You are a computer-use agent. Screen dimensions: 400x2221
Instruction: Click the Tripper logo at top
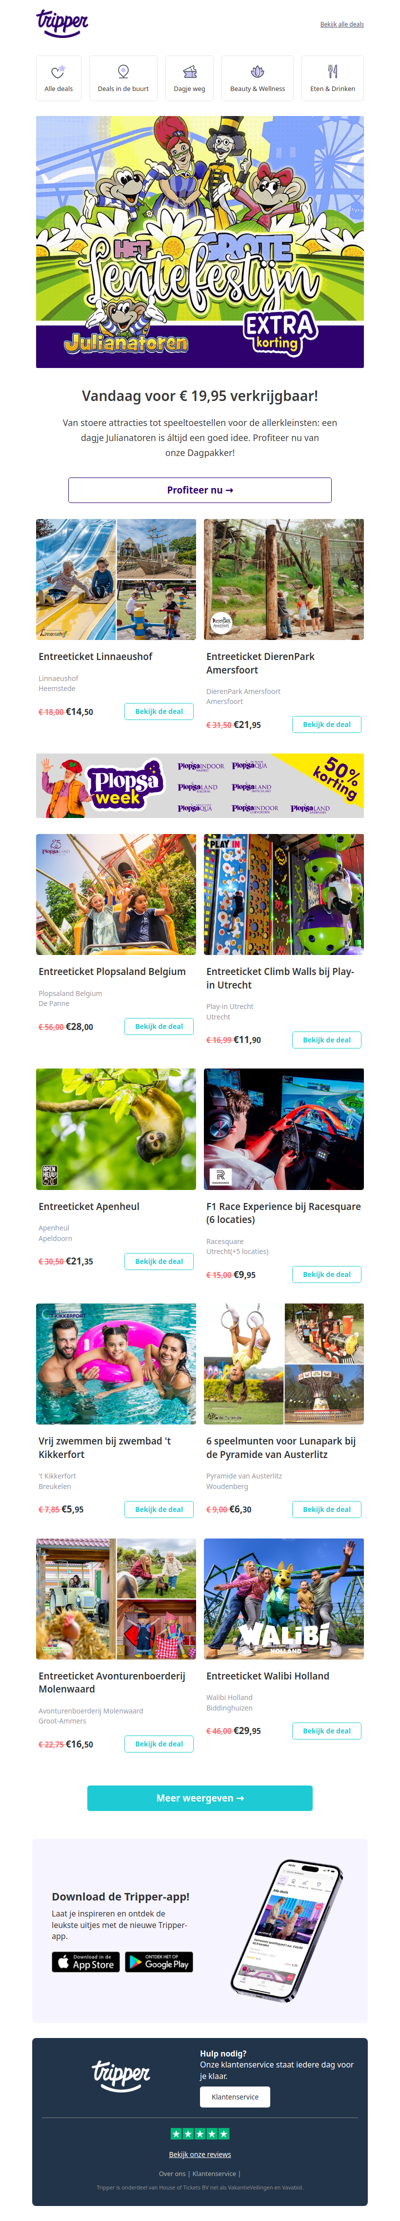[x=62, y=23]
